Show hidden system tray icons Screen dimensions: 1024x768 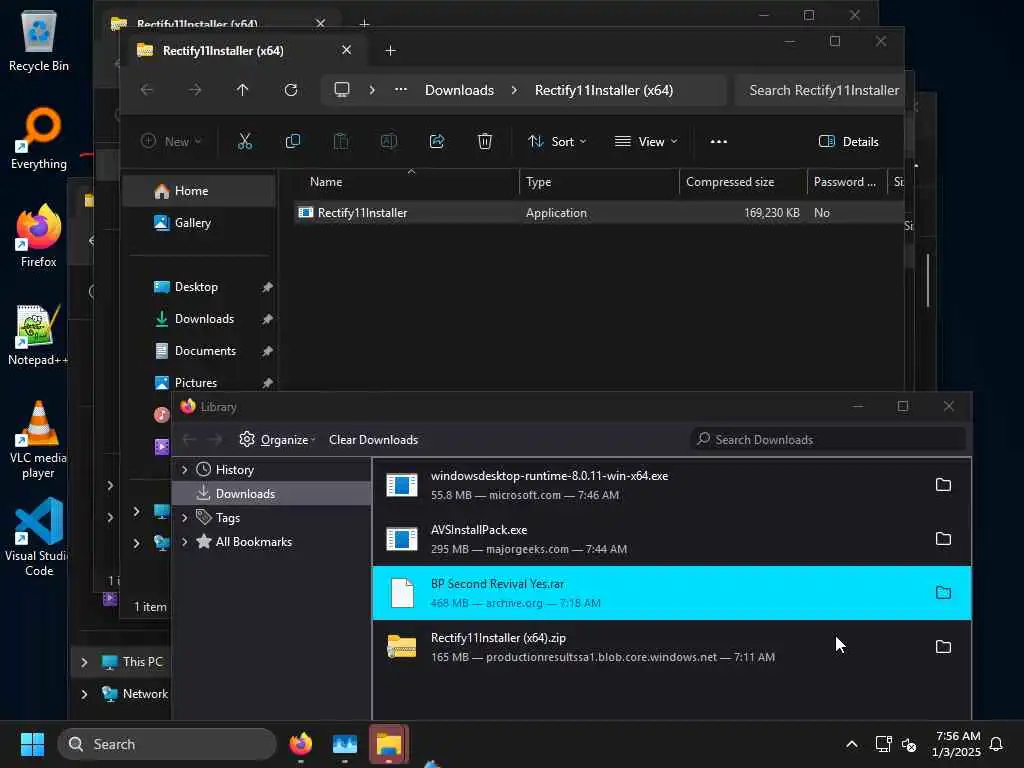click(852, 744)
